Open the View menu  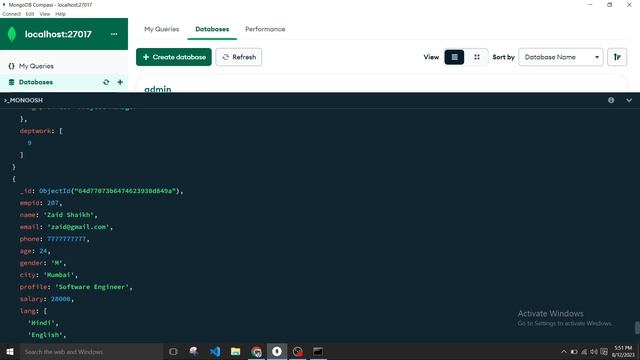coord(45,14)
